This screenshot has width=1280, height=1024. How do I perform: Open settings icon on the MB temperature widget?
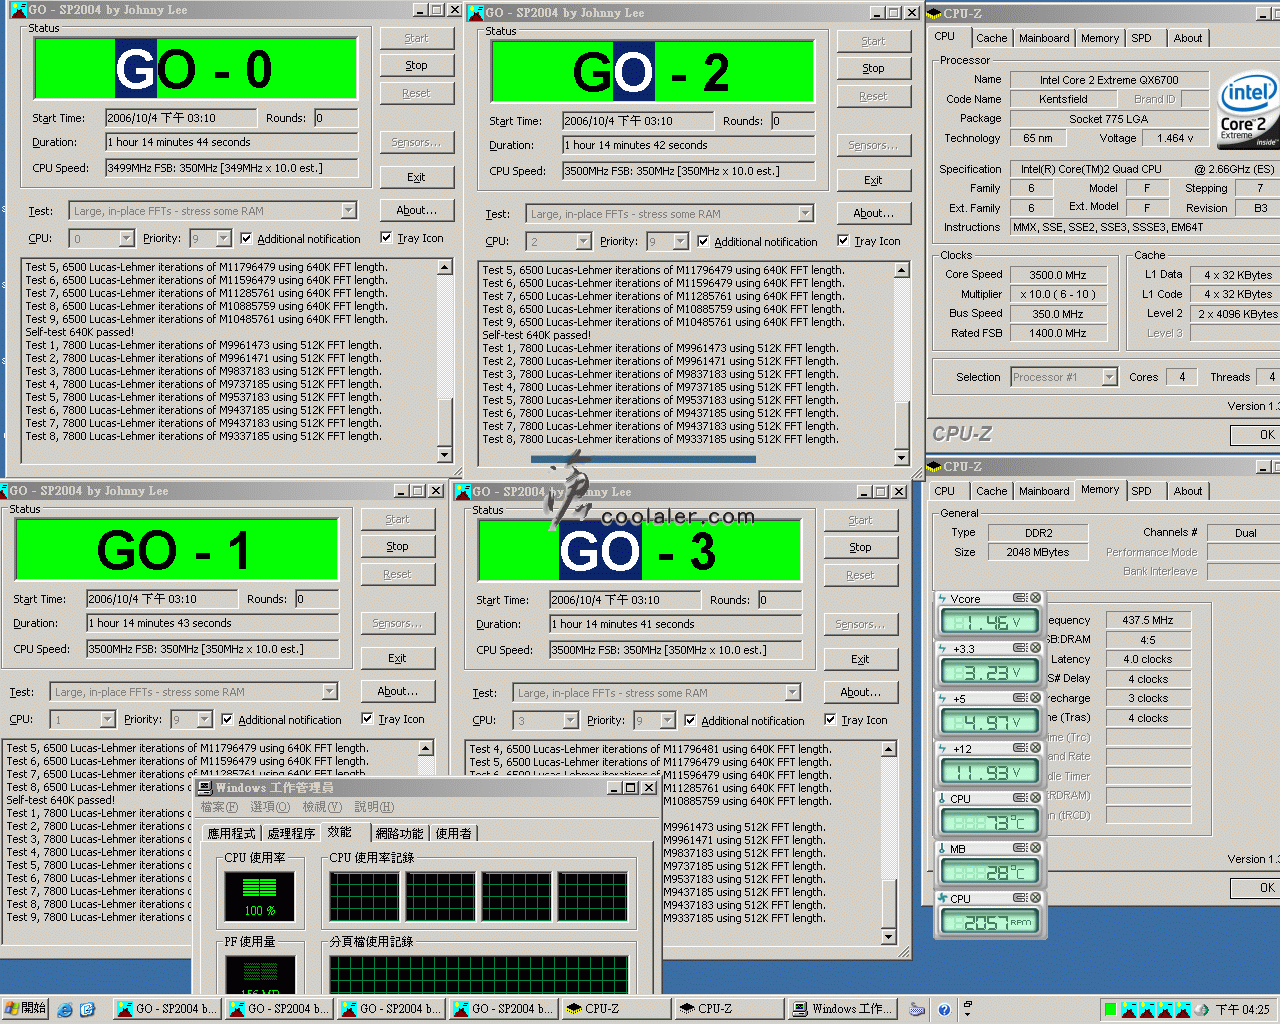(x=1020, y=848)
